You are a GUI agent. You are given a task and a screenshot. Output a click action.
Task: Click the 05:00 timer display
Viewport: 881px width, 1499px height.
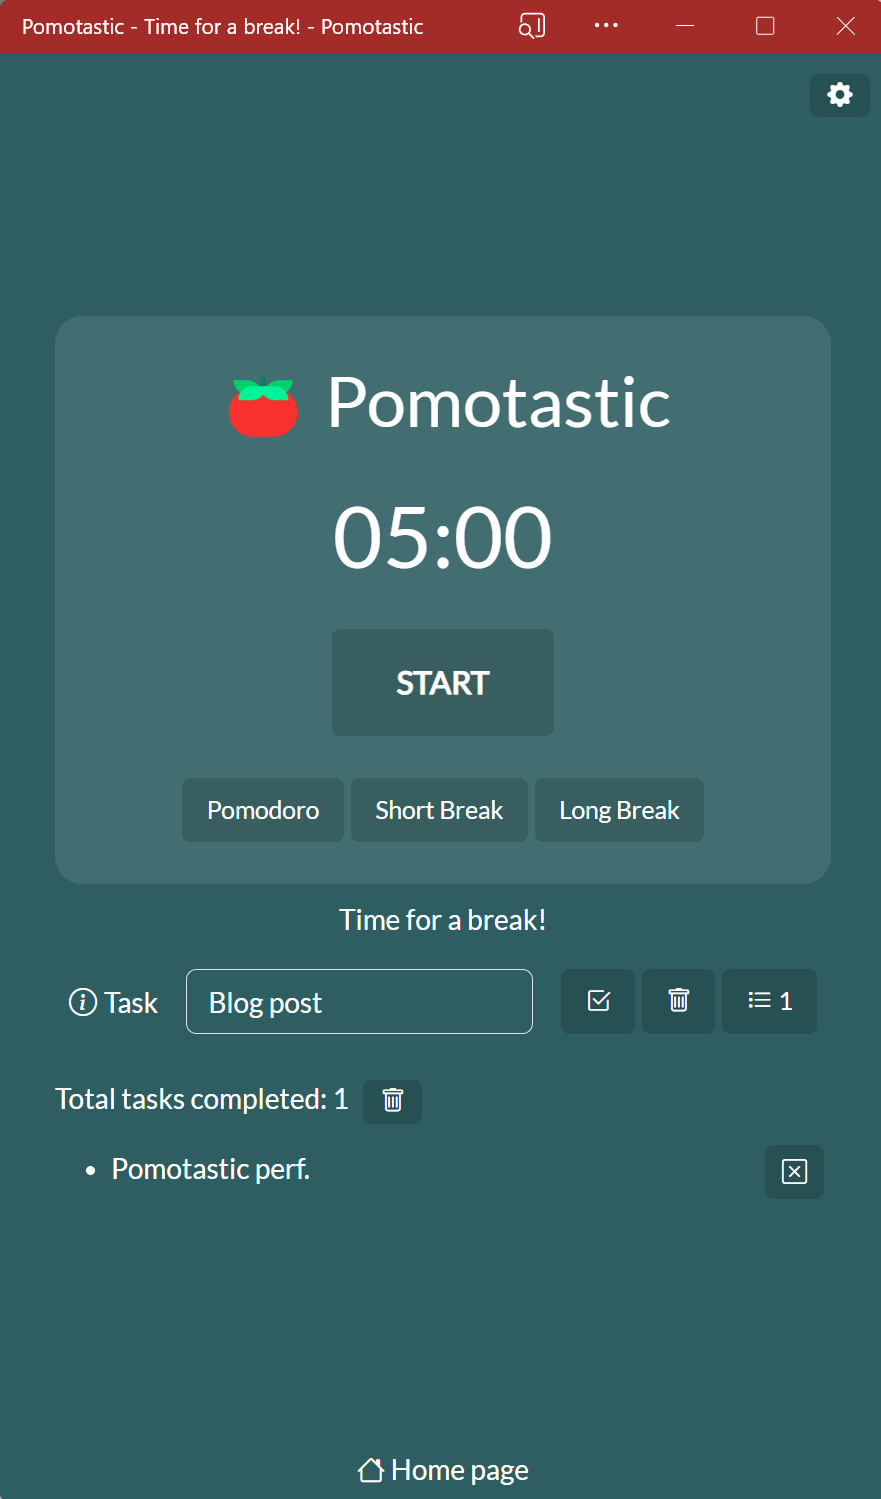click(x=442, y=537)
